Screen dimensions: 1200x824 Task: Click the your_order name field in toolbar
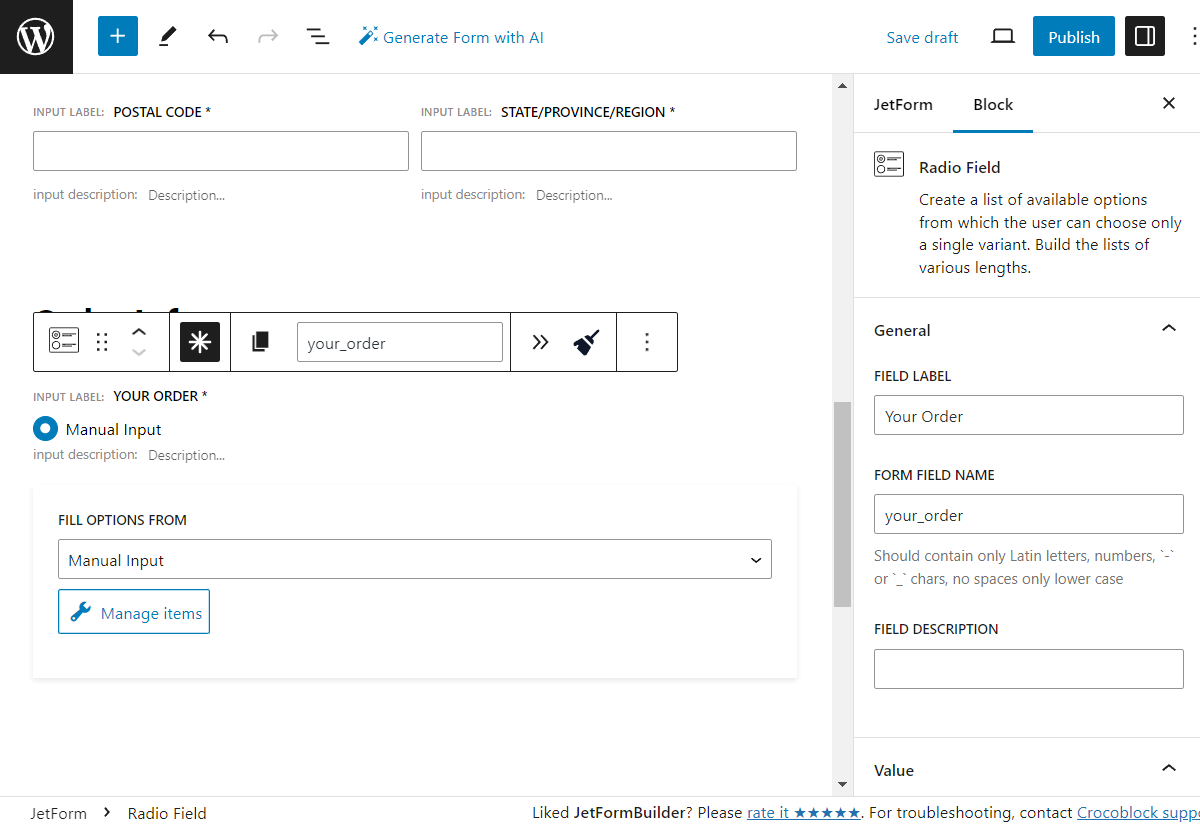pos(399,341)
